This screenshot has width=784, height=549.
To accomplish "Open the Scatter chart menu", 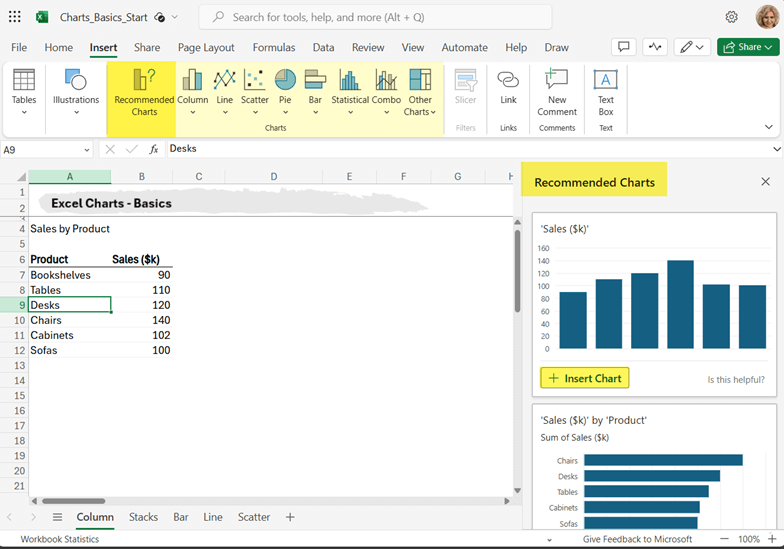I will point(255,92).
